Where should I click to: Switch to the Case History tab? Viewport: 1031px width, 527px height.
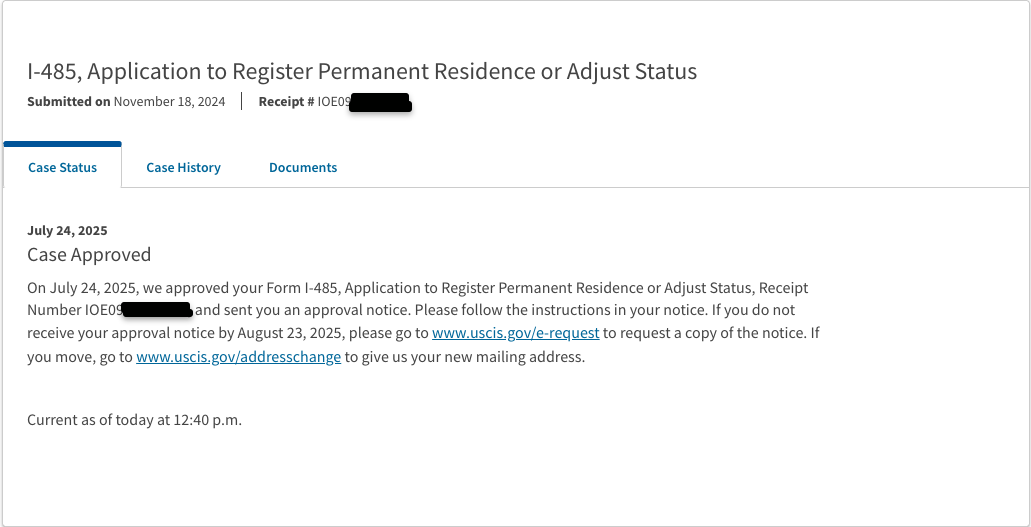(x=183, y=167)
